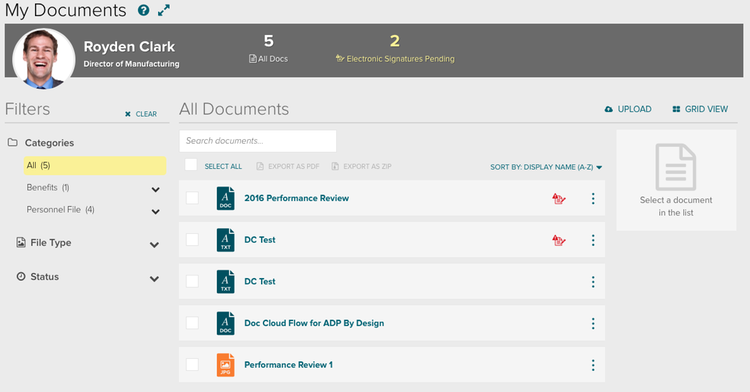The width and height of the screenshot is (750, 392).
Task: Click the orange JPG icon of Performance Review 1
Action: point(225,365)
